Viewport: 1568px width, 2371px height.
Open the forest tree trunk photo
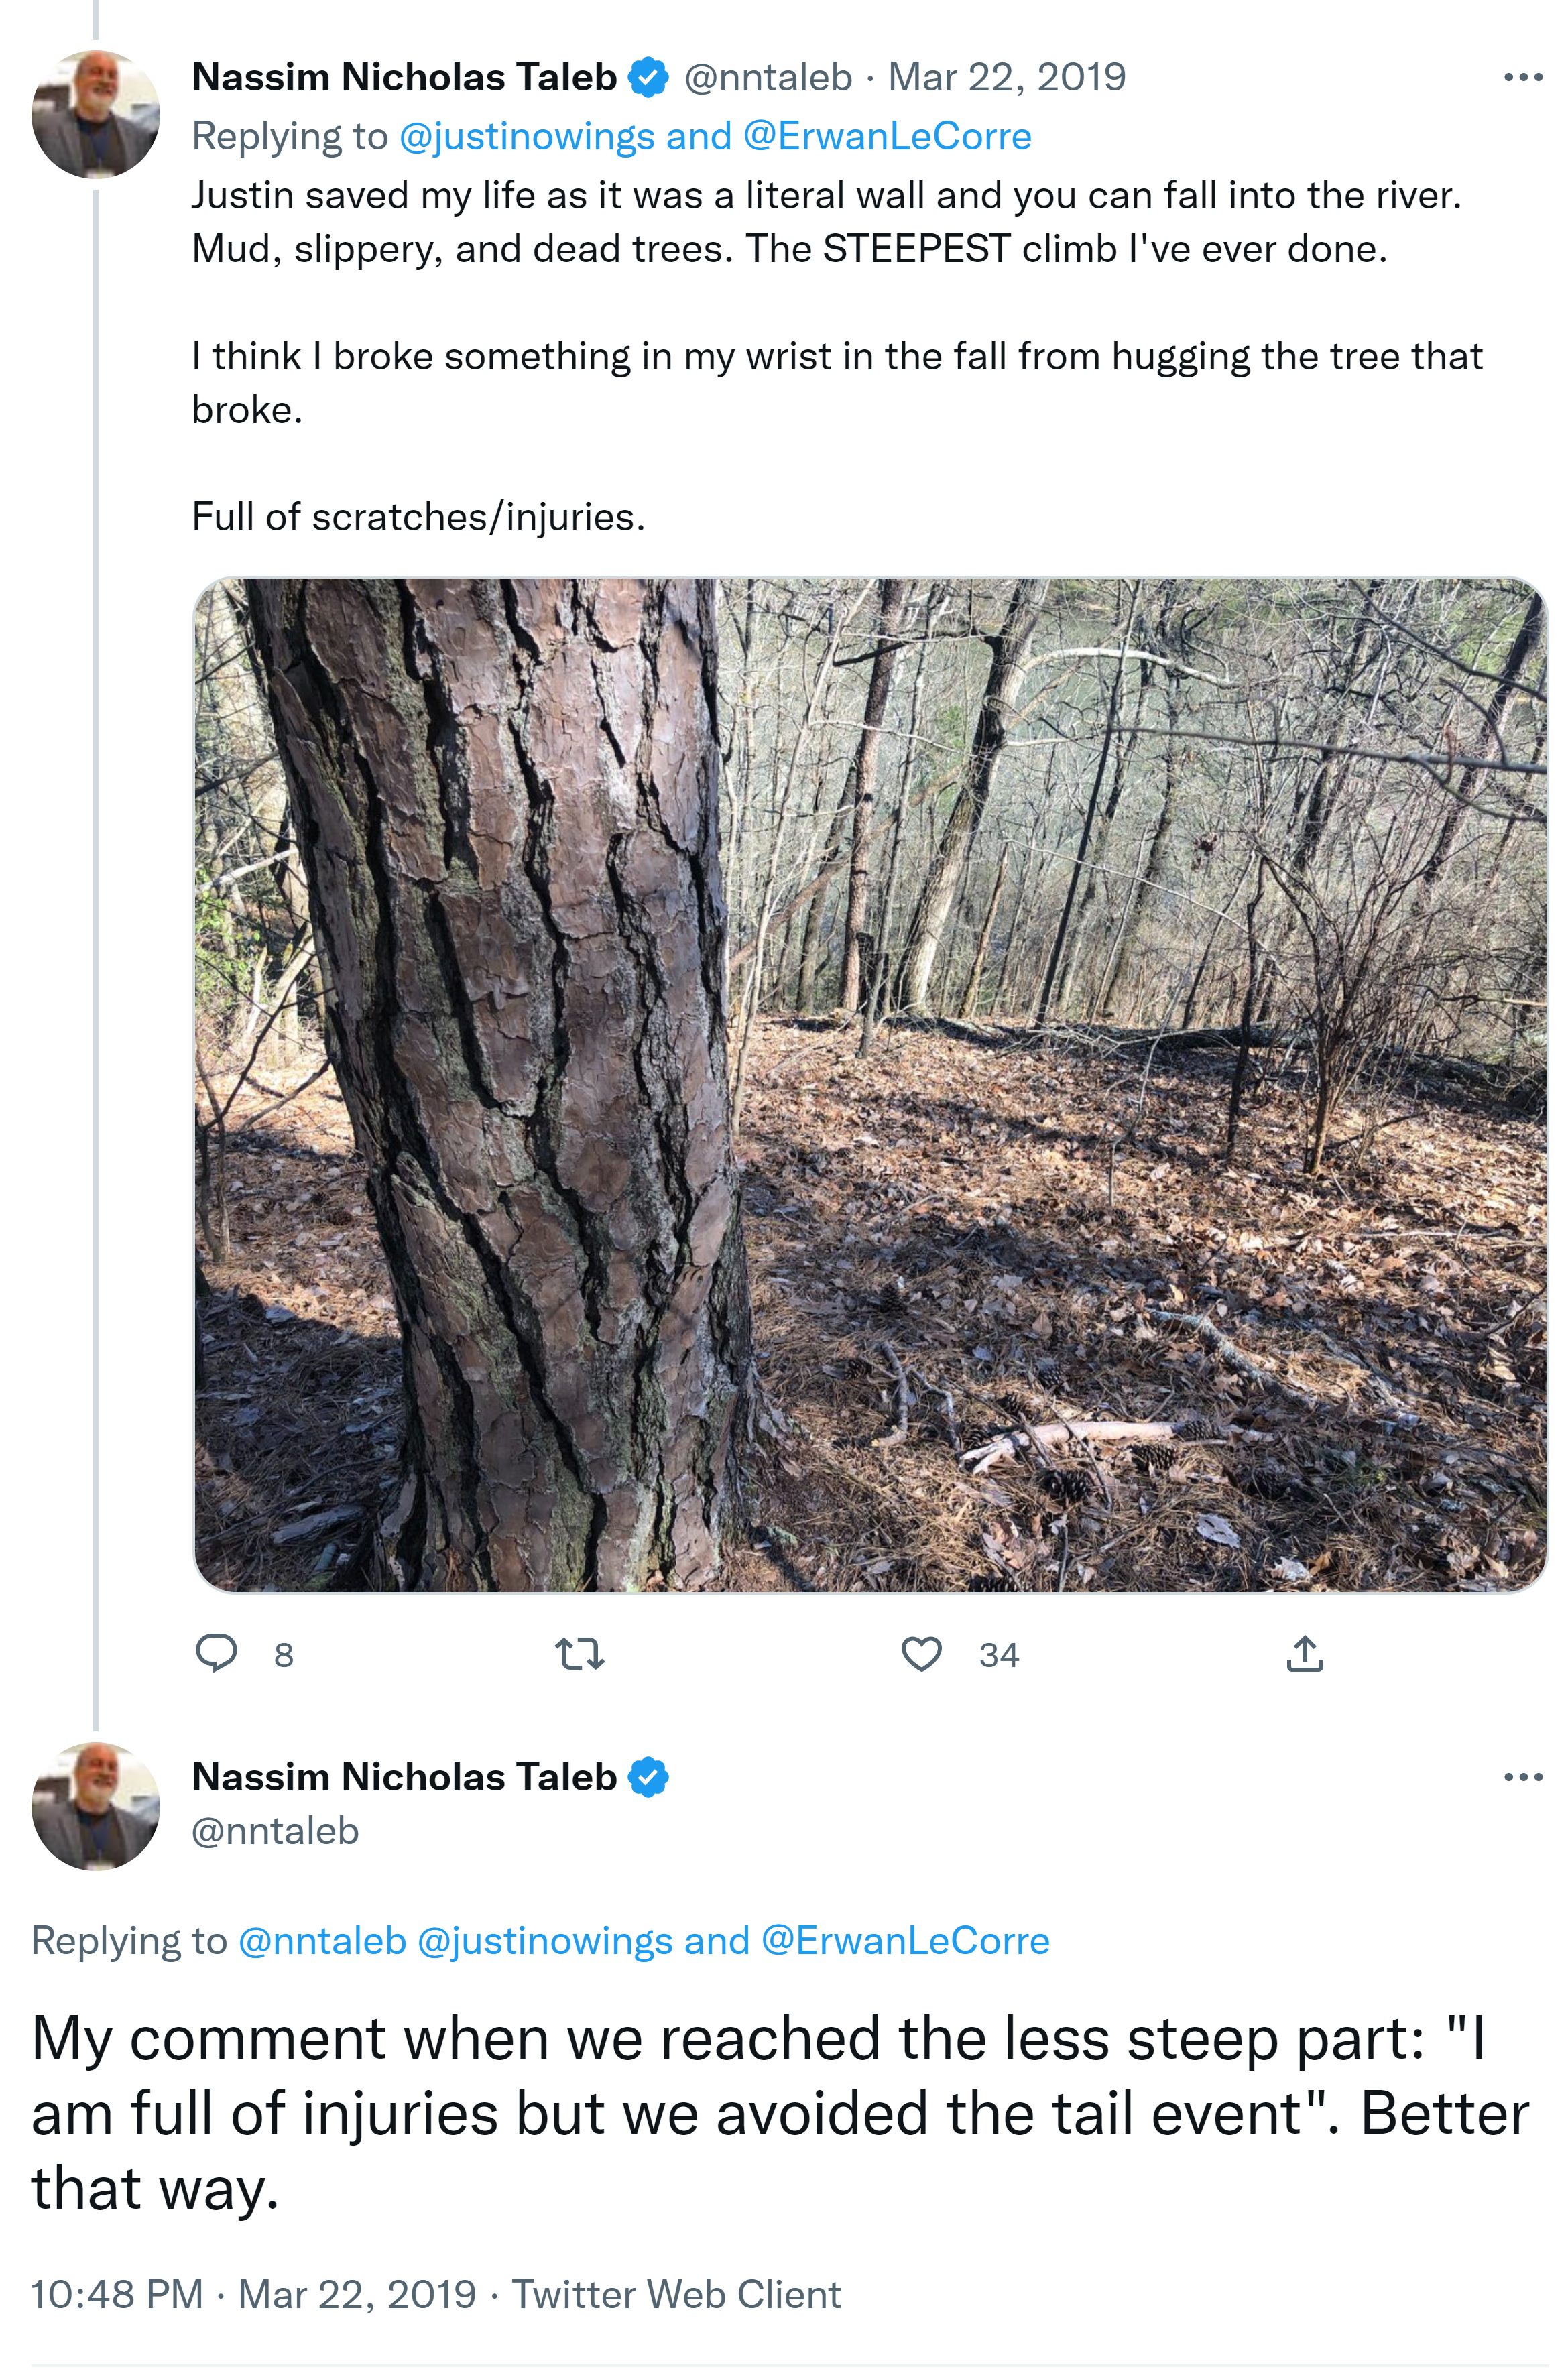pyautogui.click(x=870, y=1085)
